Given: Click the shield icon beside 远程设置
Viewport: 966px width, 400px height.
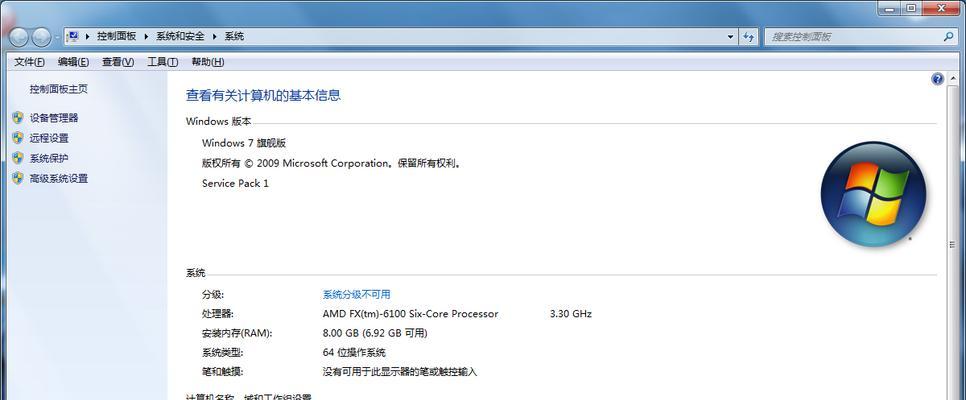Looking at the screenshot, I should coord(18,137).
